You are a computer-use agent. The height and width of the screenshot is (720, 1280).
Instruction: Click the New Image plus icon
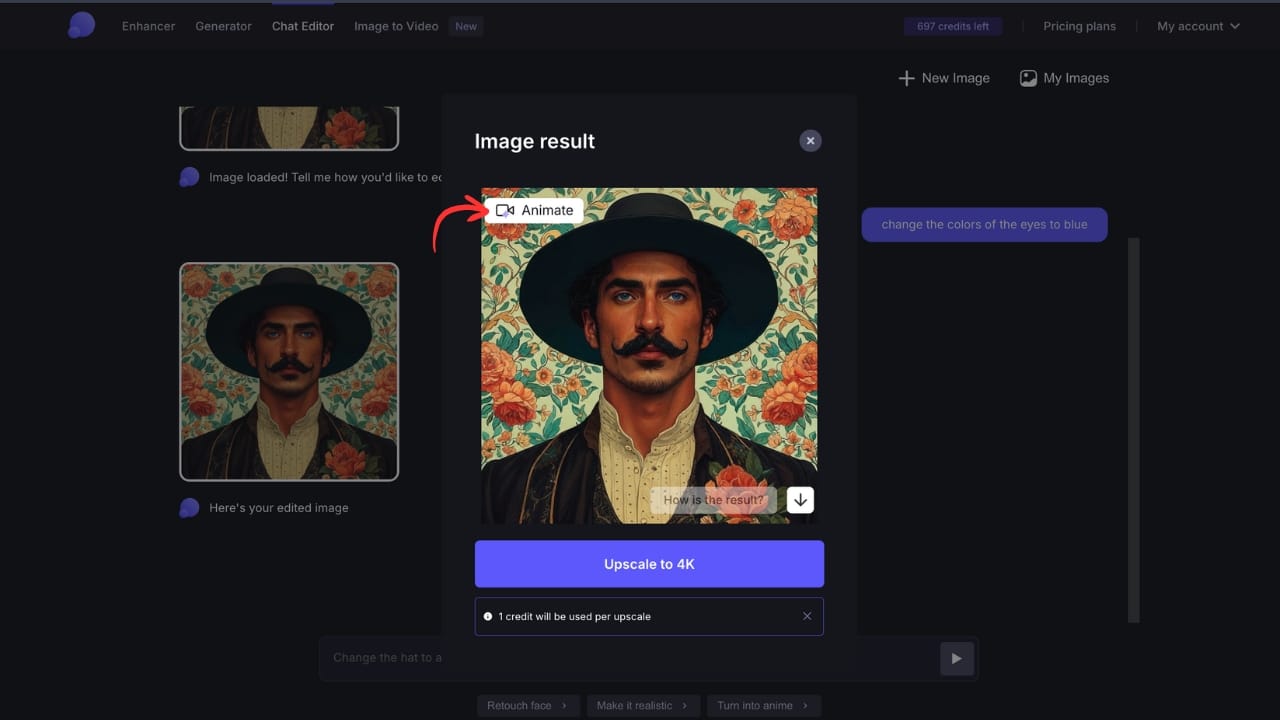pos(906,77)
